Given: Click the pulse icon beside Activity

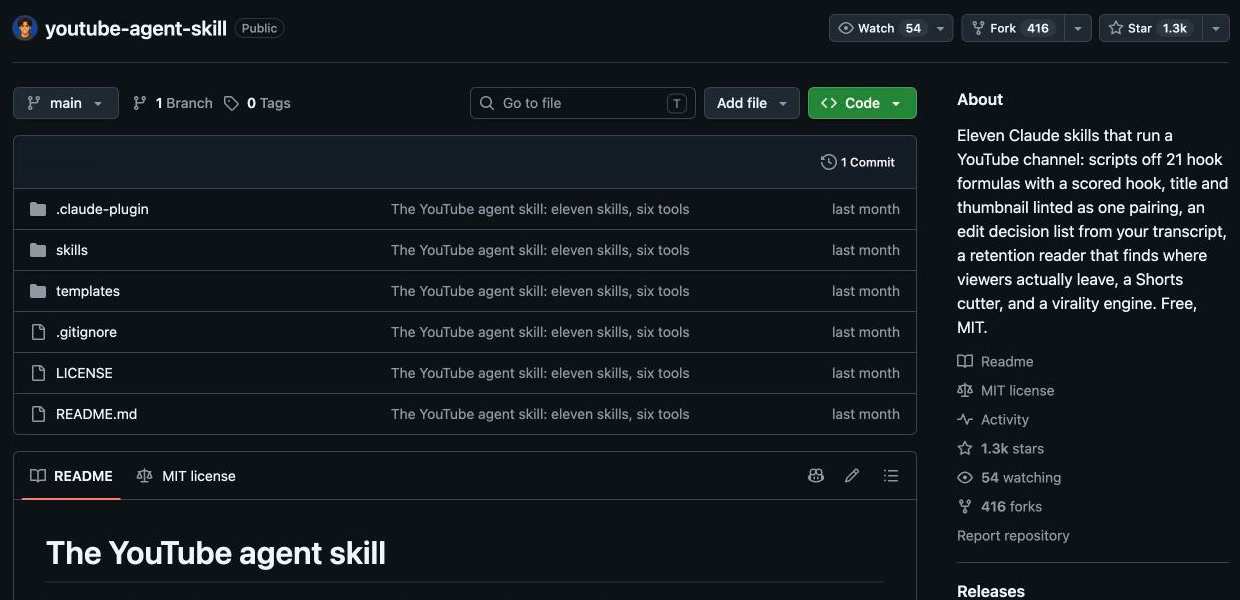Looking at the screenshot, I should point(965,420).
